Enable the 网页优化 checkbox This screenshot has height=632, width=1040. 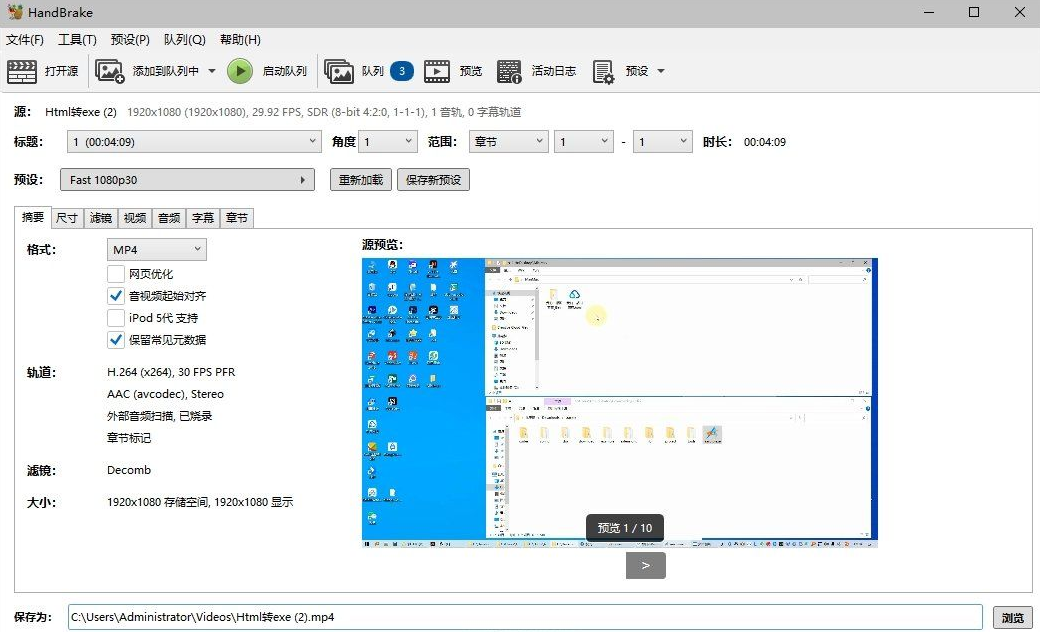pyautogui.click(x=116, y=274)
